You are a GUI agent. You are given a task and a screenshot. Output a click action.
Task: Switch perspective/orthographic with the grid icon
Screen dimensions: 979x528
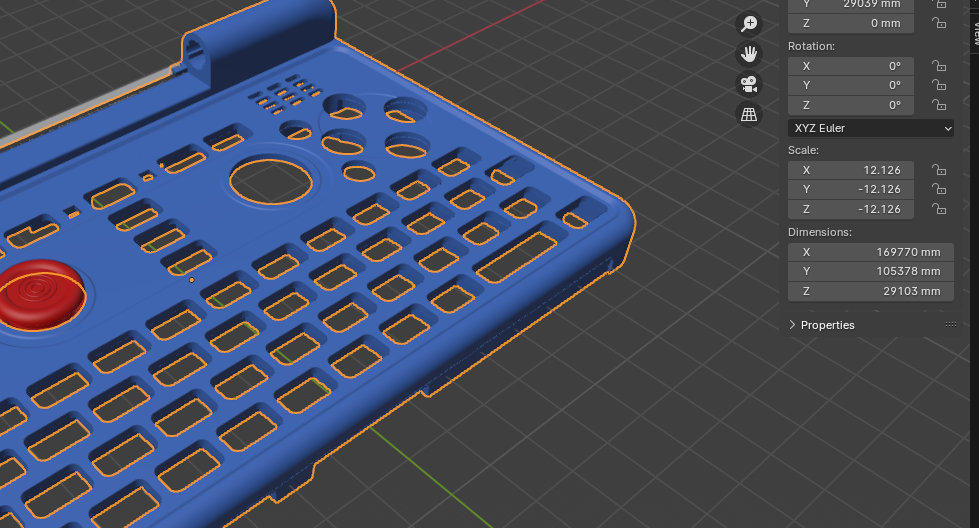click(749, 114)
